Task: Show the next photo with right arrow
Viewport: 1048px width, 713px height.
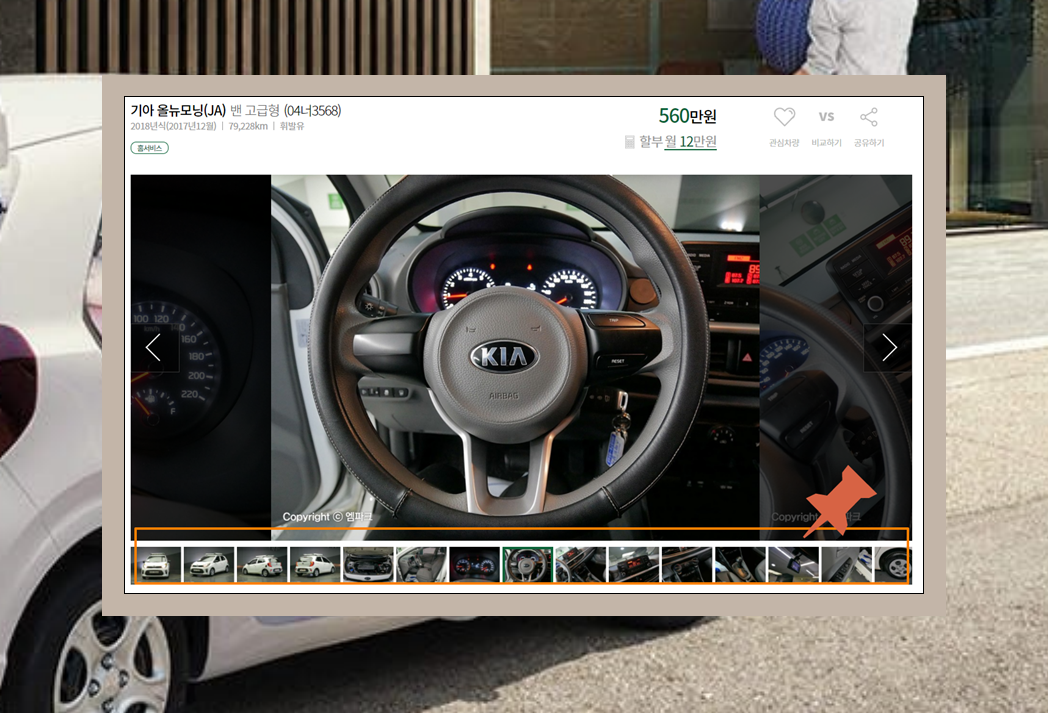Action: pos(888,347)
